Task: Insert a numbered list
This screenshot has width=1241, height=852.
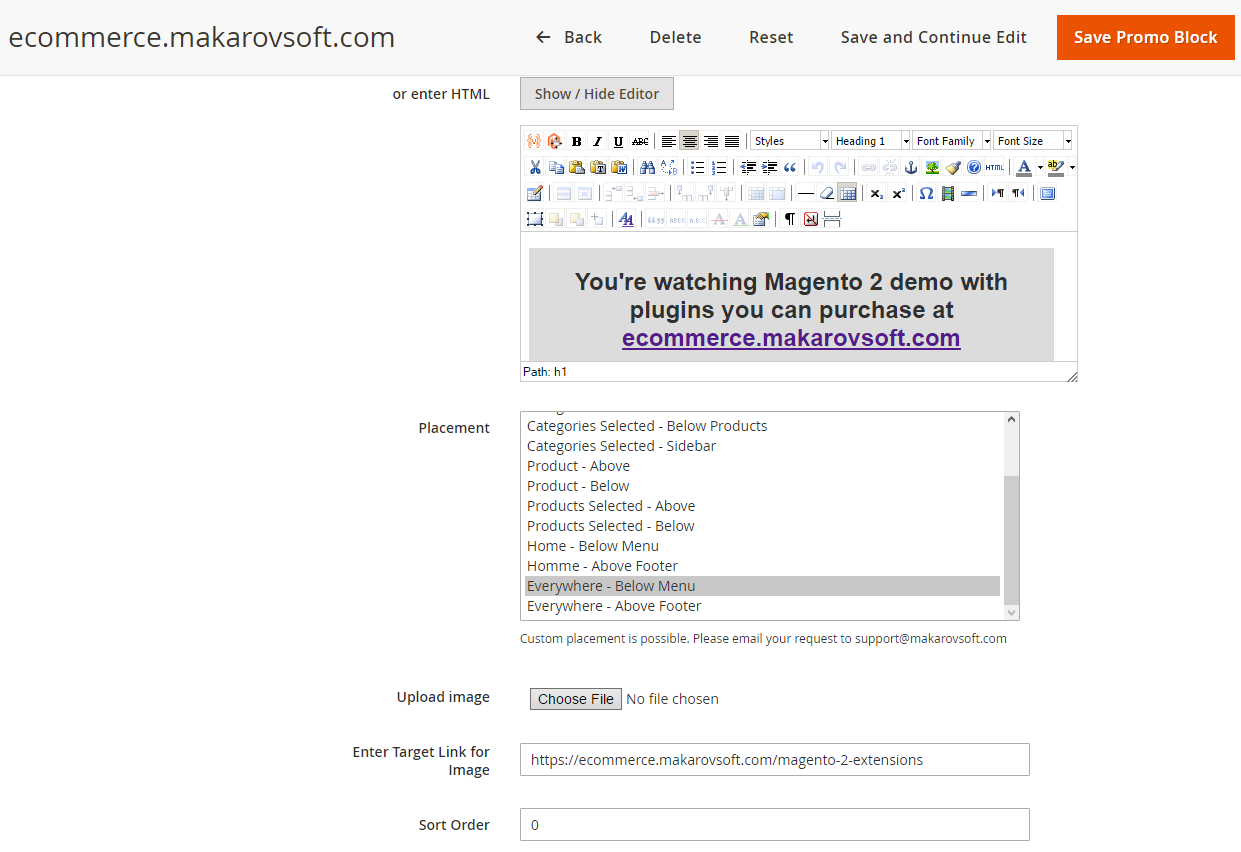Action: [x=718, y=167]
